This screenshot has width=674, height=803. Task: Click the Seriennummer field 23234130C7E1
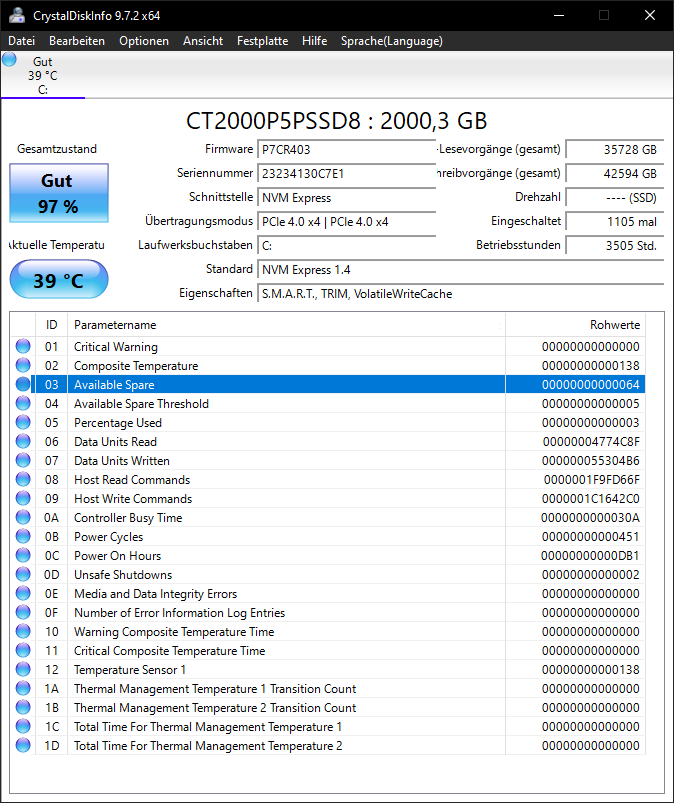pos(346,174)
